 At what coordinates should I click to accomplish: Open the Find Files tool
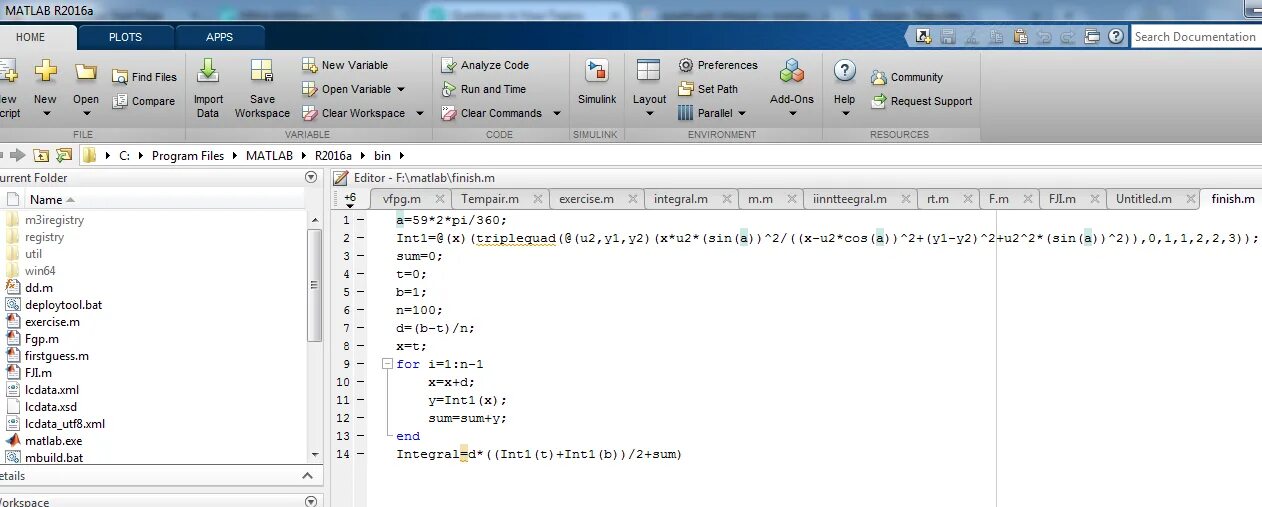click(144, 77)
